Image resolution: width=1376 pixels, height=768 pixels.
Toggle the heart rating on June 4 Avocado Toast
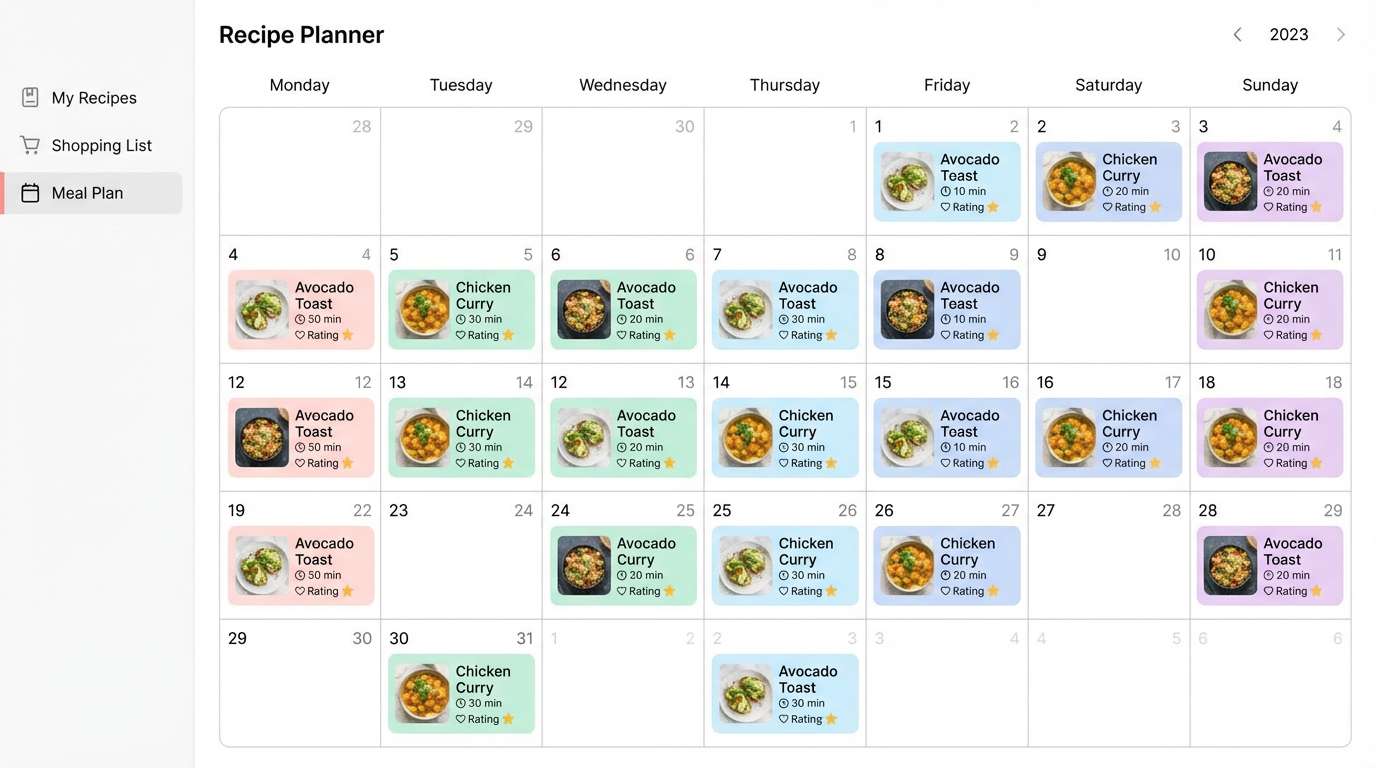(299, 335)
